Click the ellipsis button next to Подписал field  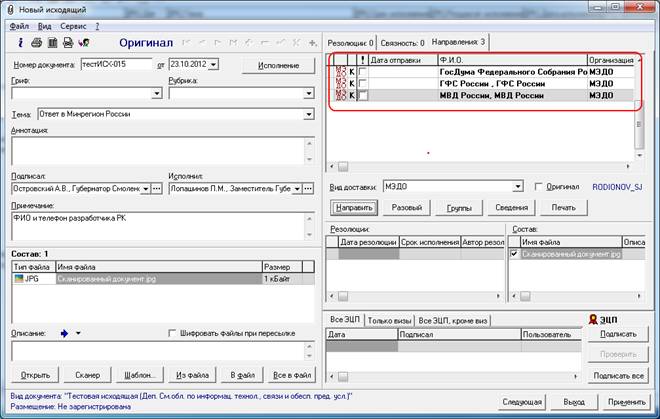pos(155,188)
